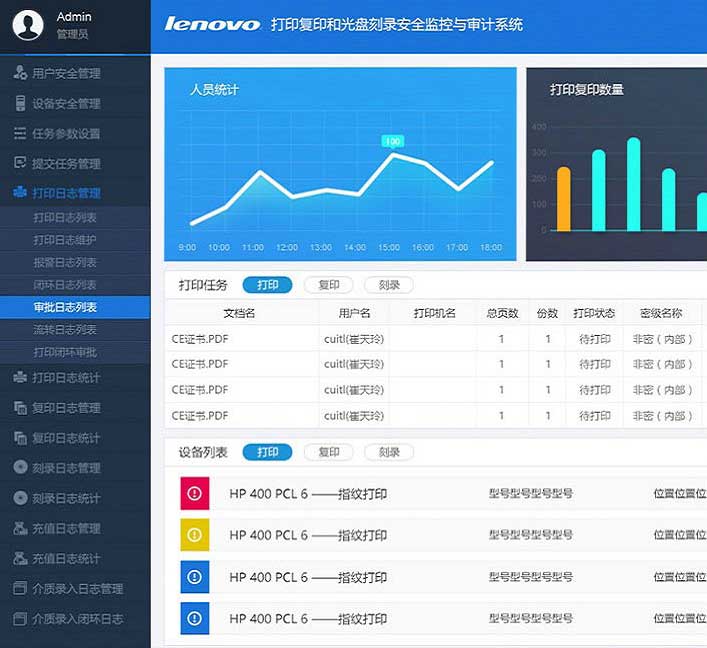
Task: Open 流转日志列表 submenu item
Action: [x=65, y=329]
